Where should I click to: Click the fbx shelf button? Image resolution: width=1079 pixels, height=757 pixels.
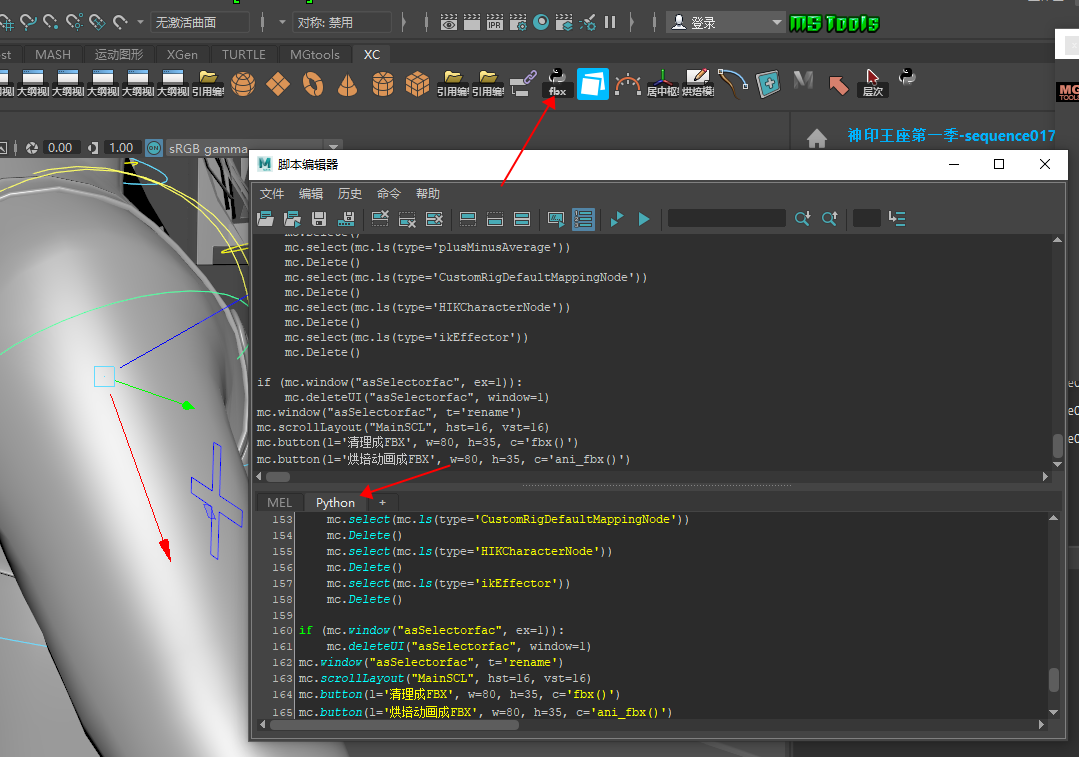557,83
